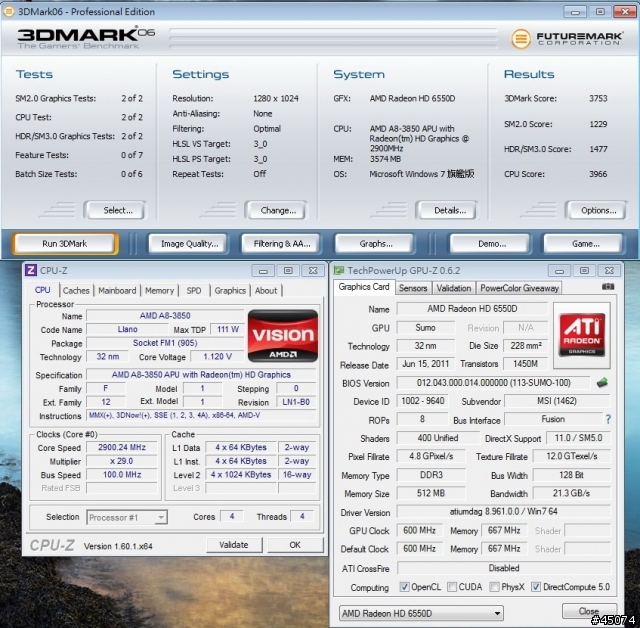Click the Device ID value 1002 - 9640

coord(422,401)
